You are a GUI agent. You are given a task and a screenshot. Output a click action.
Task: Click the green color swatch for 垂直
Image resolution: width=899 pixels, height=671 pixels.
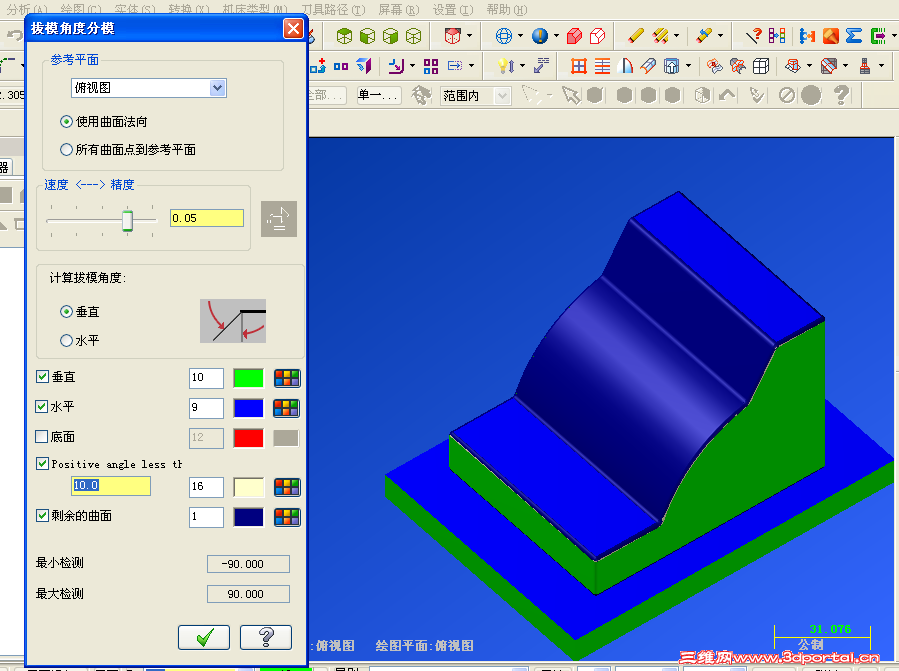(x=248, y=378)
